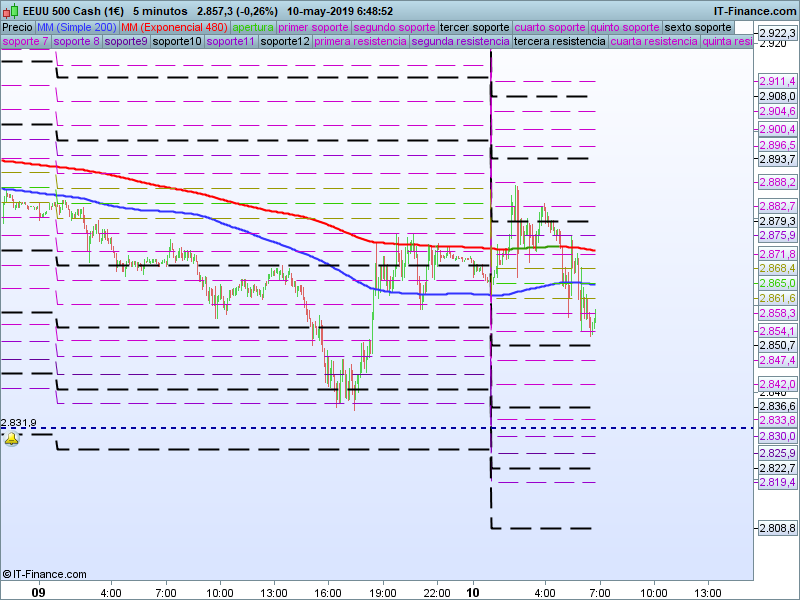Click the 2.865,0 green price tag

coord(777,283)
